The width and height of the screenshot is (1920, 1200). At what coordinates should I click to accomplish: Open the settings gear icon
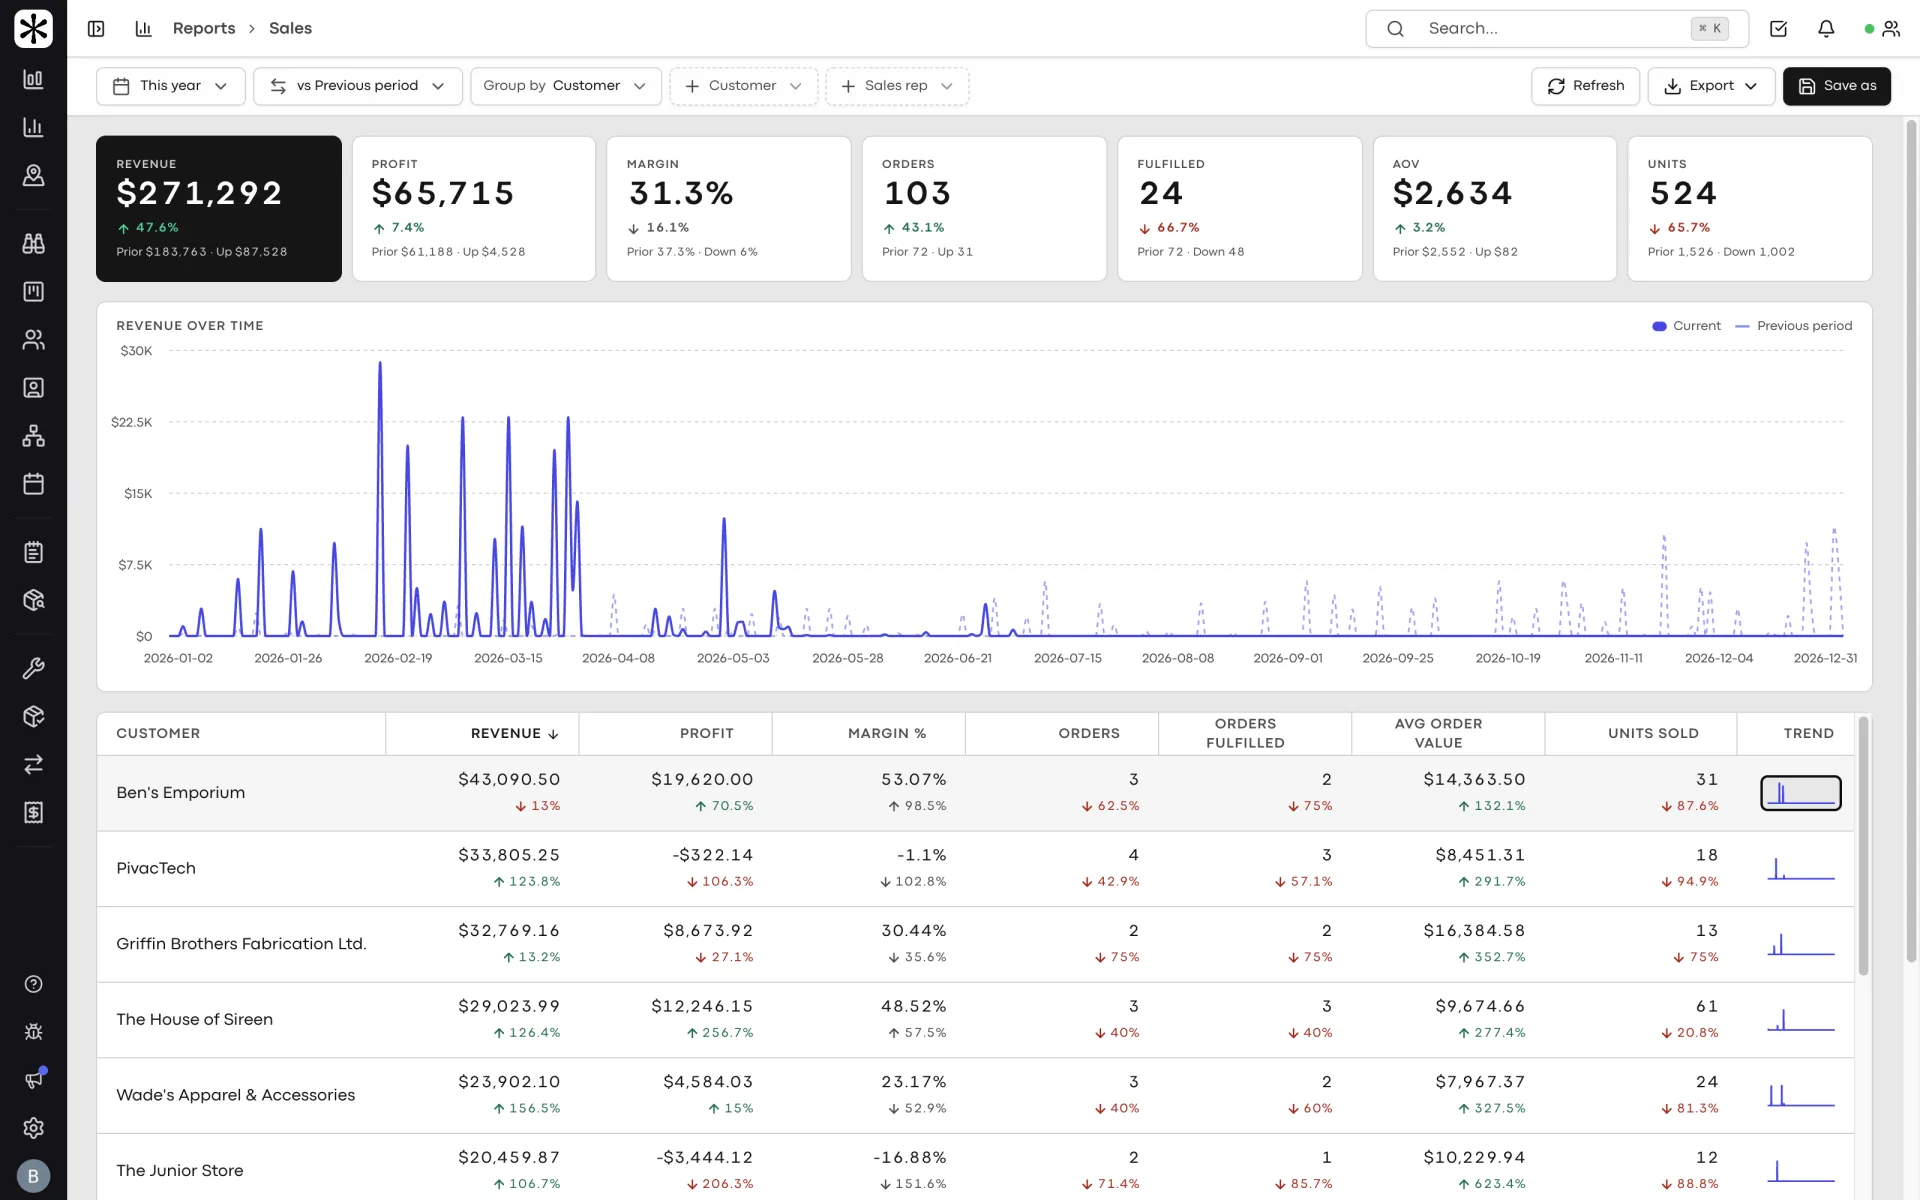click(33, 1128)
